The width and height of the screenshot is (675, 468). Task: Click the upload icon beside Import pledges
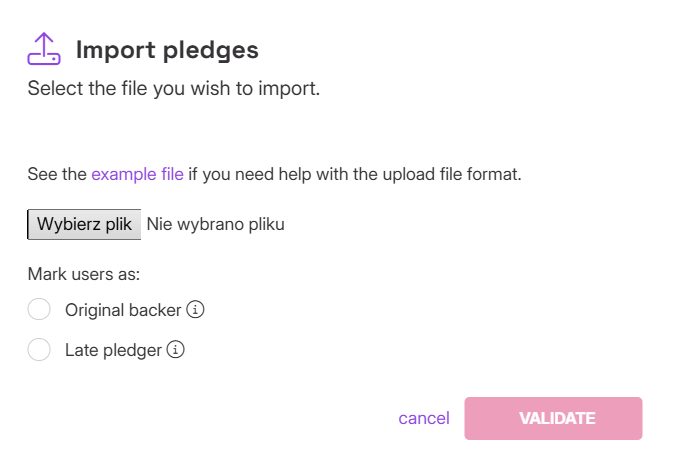(43, 48)
